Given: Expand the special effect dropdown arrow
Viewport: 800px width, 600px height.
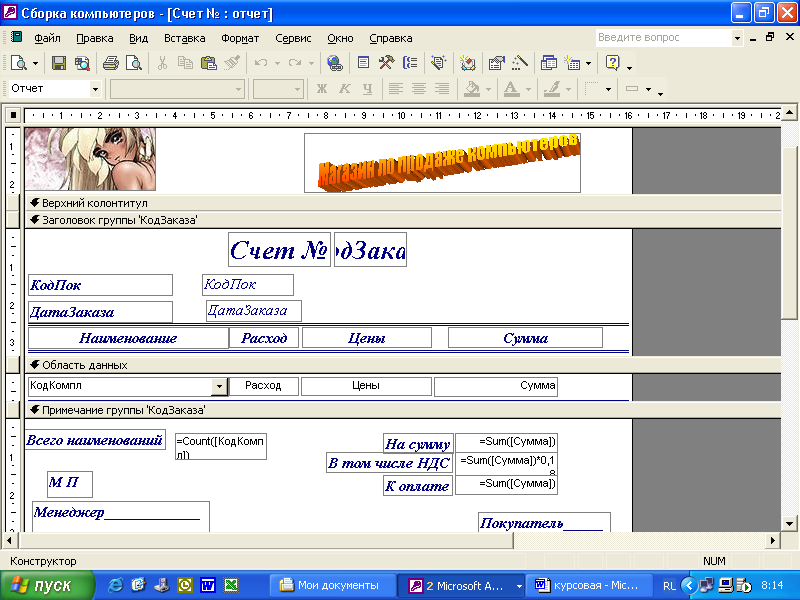Looking at the screenshot, I should tap(648, 89).
